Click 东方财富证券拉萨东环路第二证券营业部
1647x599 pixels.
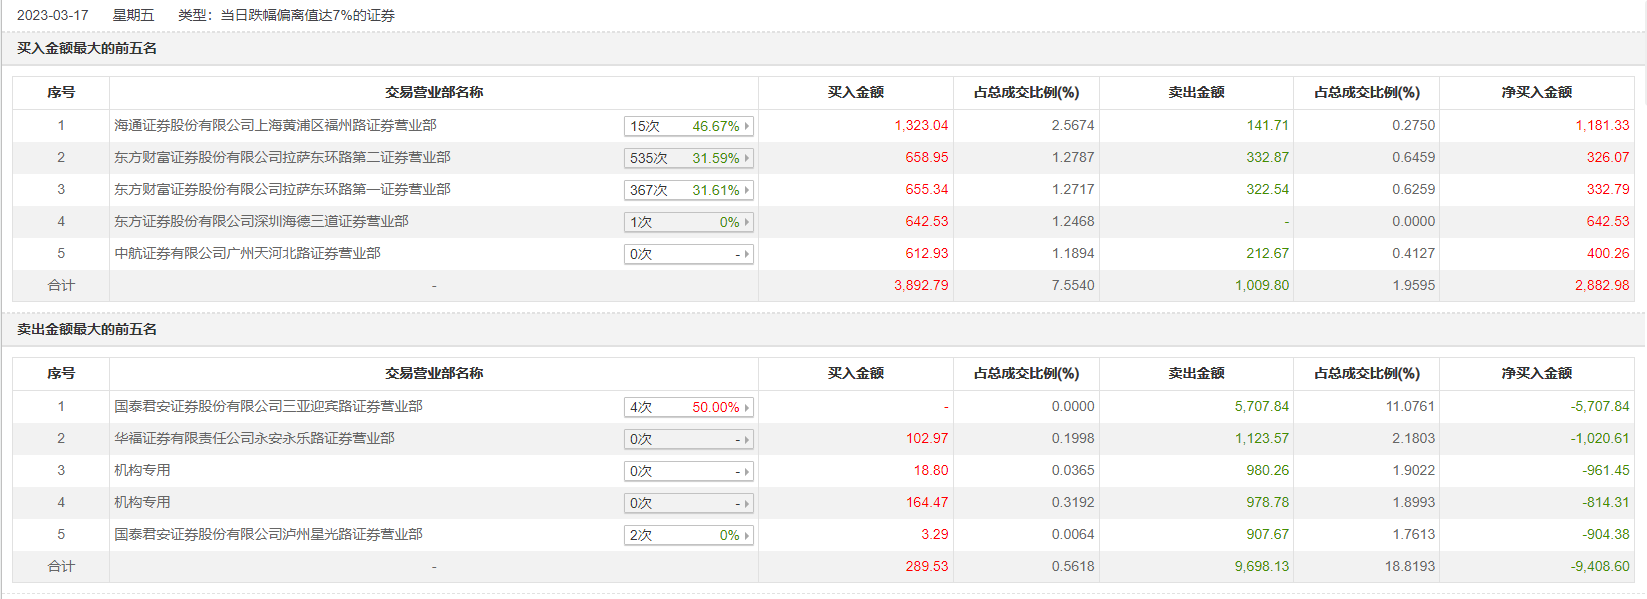(282, 157)
